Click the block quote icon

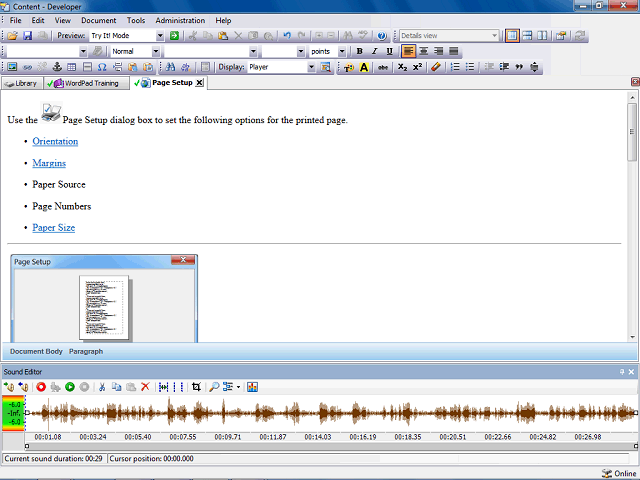pyautogui.click(x=519, y=67)
